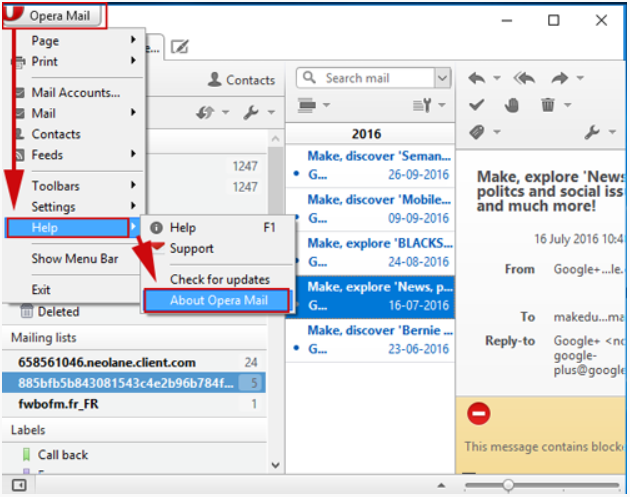
Task: Open dropdown next to mail panel wrench
Action: [272, 112]
